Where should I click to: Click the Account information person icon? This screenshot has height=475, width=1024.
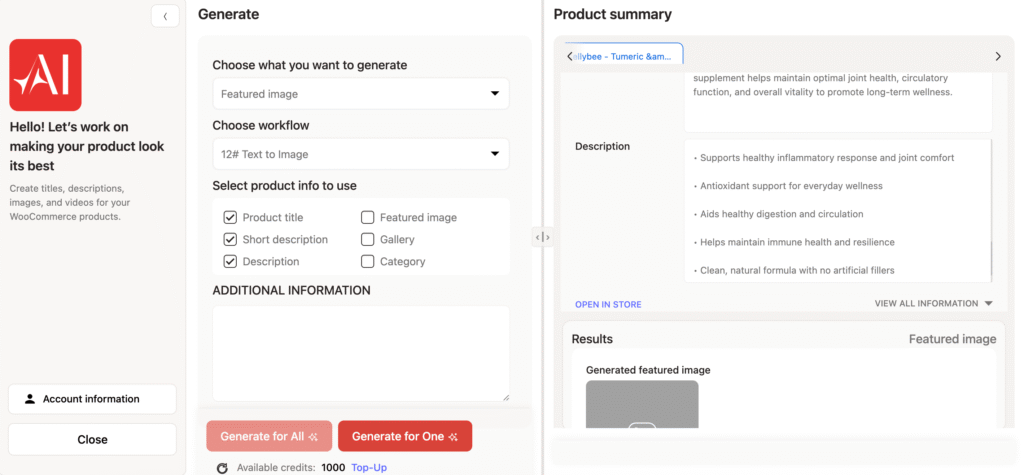pyautogui.click(x=30, y=399)
